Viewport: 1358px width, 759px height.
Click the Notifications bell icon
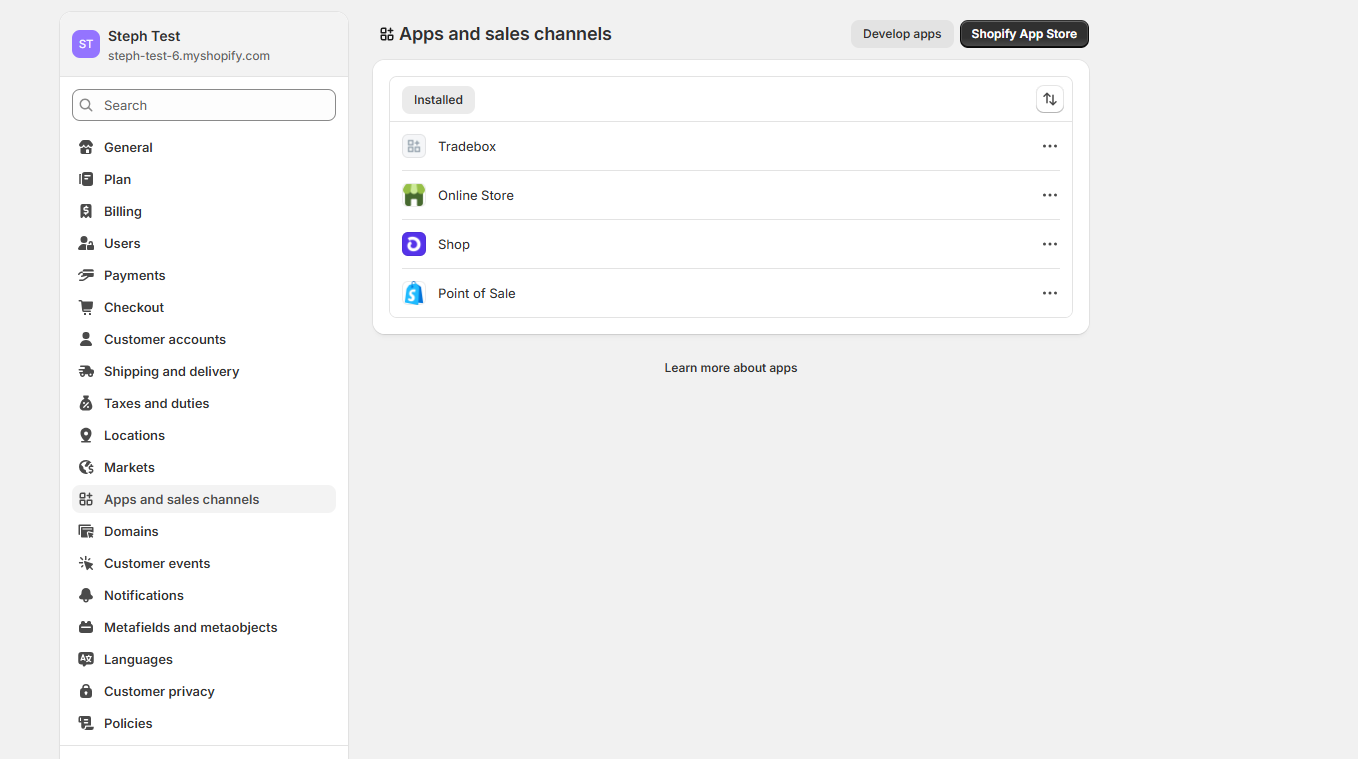click(x=87, y=595)
